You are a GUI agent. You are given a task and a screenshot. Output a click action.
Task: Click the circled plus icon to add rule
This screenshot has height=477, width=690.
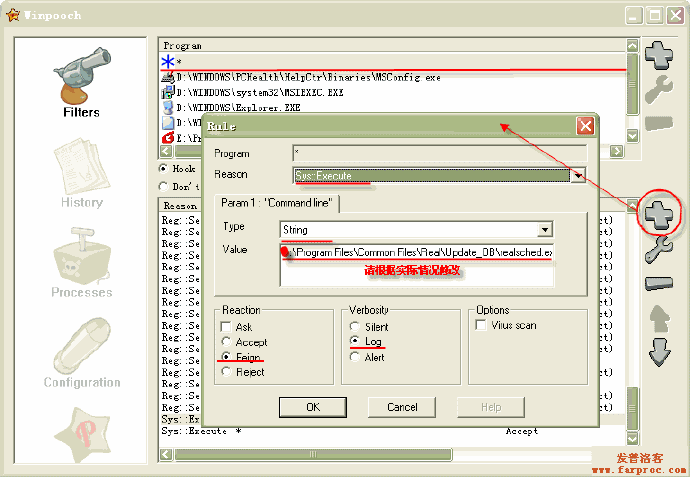coord(658,213)
